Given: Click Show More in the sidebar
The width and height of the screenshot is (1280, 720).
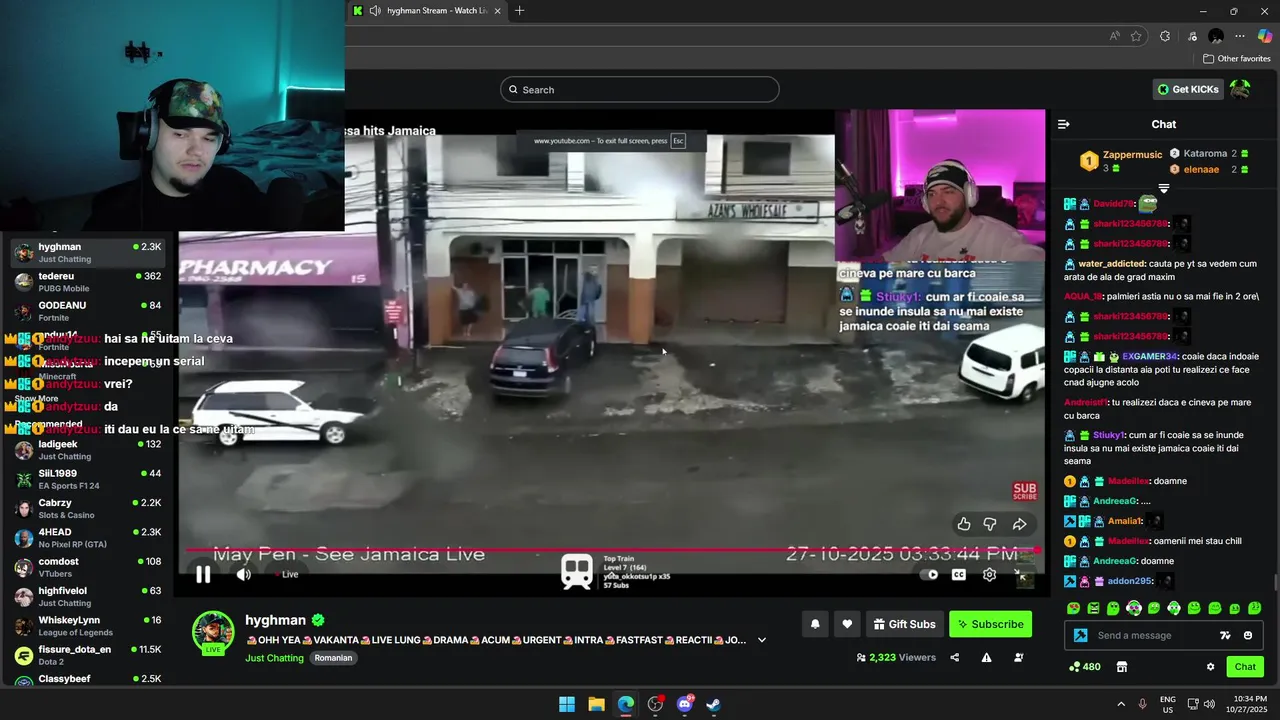Looking at the screenshot, I should pyautogui.click(x=36, y=399).
